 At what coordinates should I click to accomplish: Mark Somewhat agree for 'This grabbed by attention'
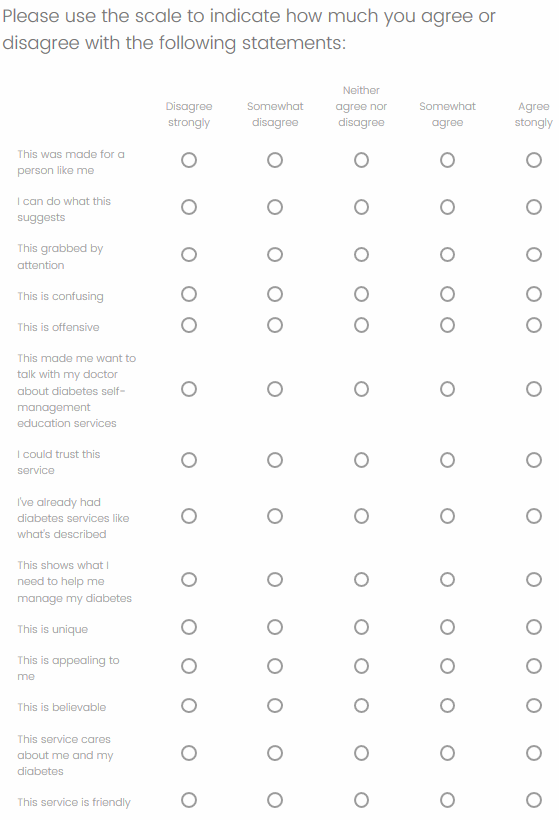point(447,255)
